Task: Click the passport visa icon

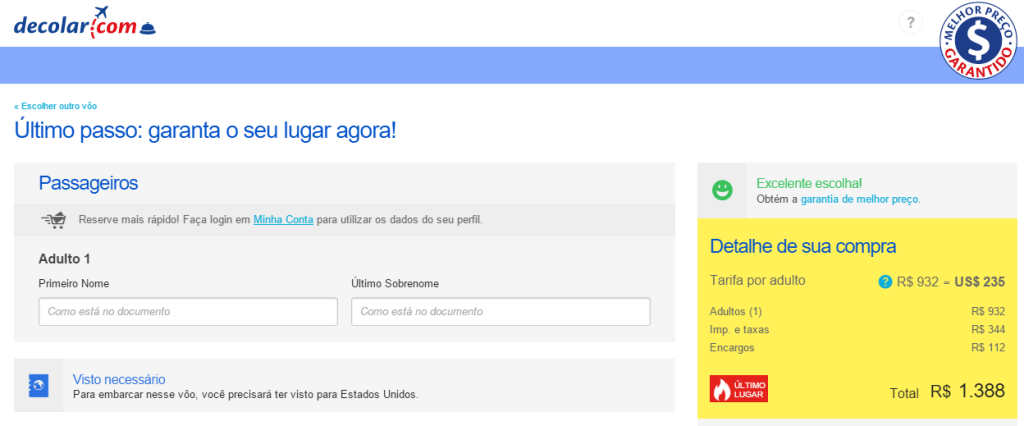Action: tap(39, 385)
